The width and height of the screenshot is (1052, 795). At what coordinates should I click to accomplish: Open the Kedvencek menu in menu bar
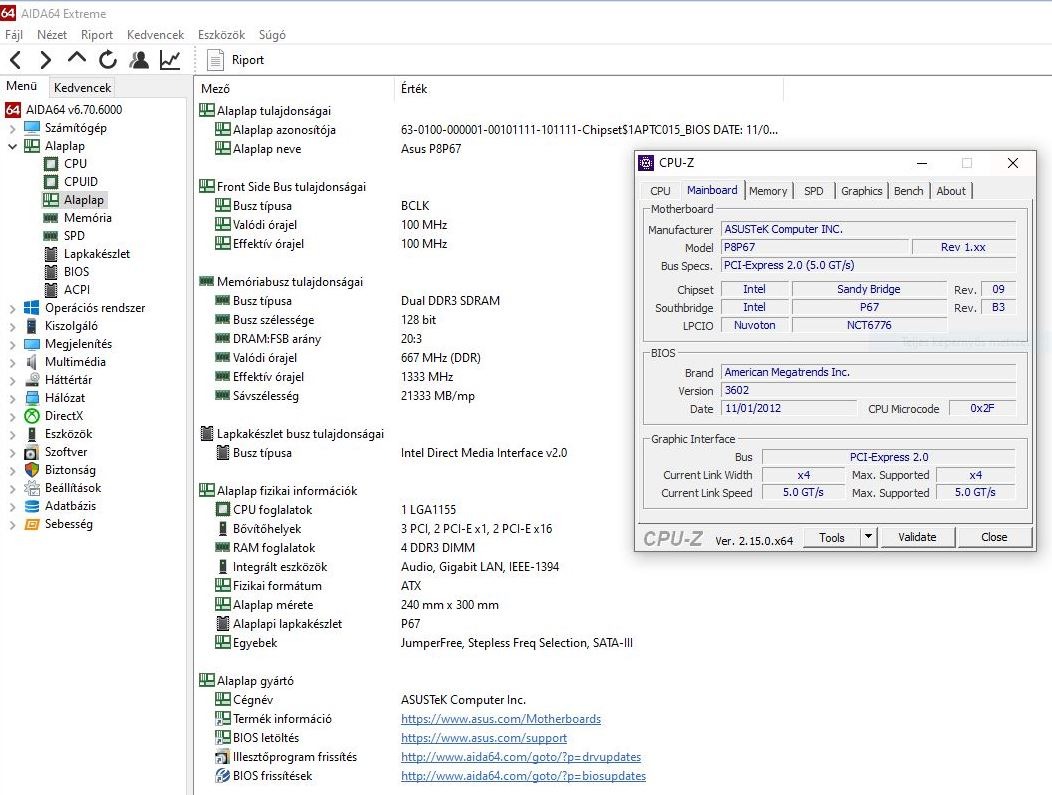155,35
